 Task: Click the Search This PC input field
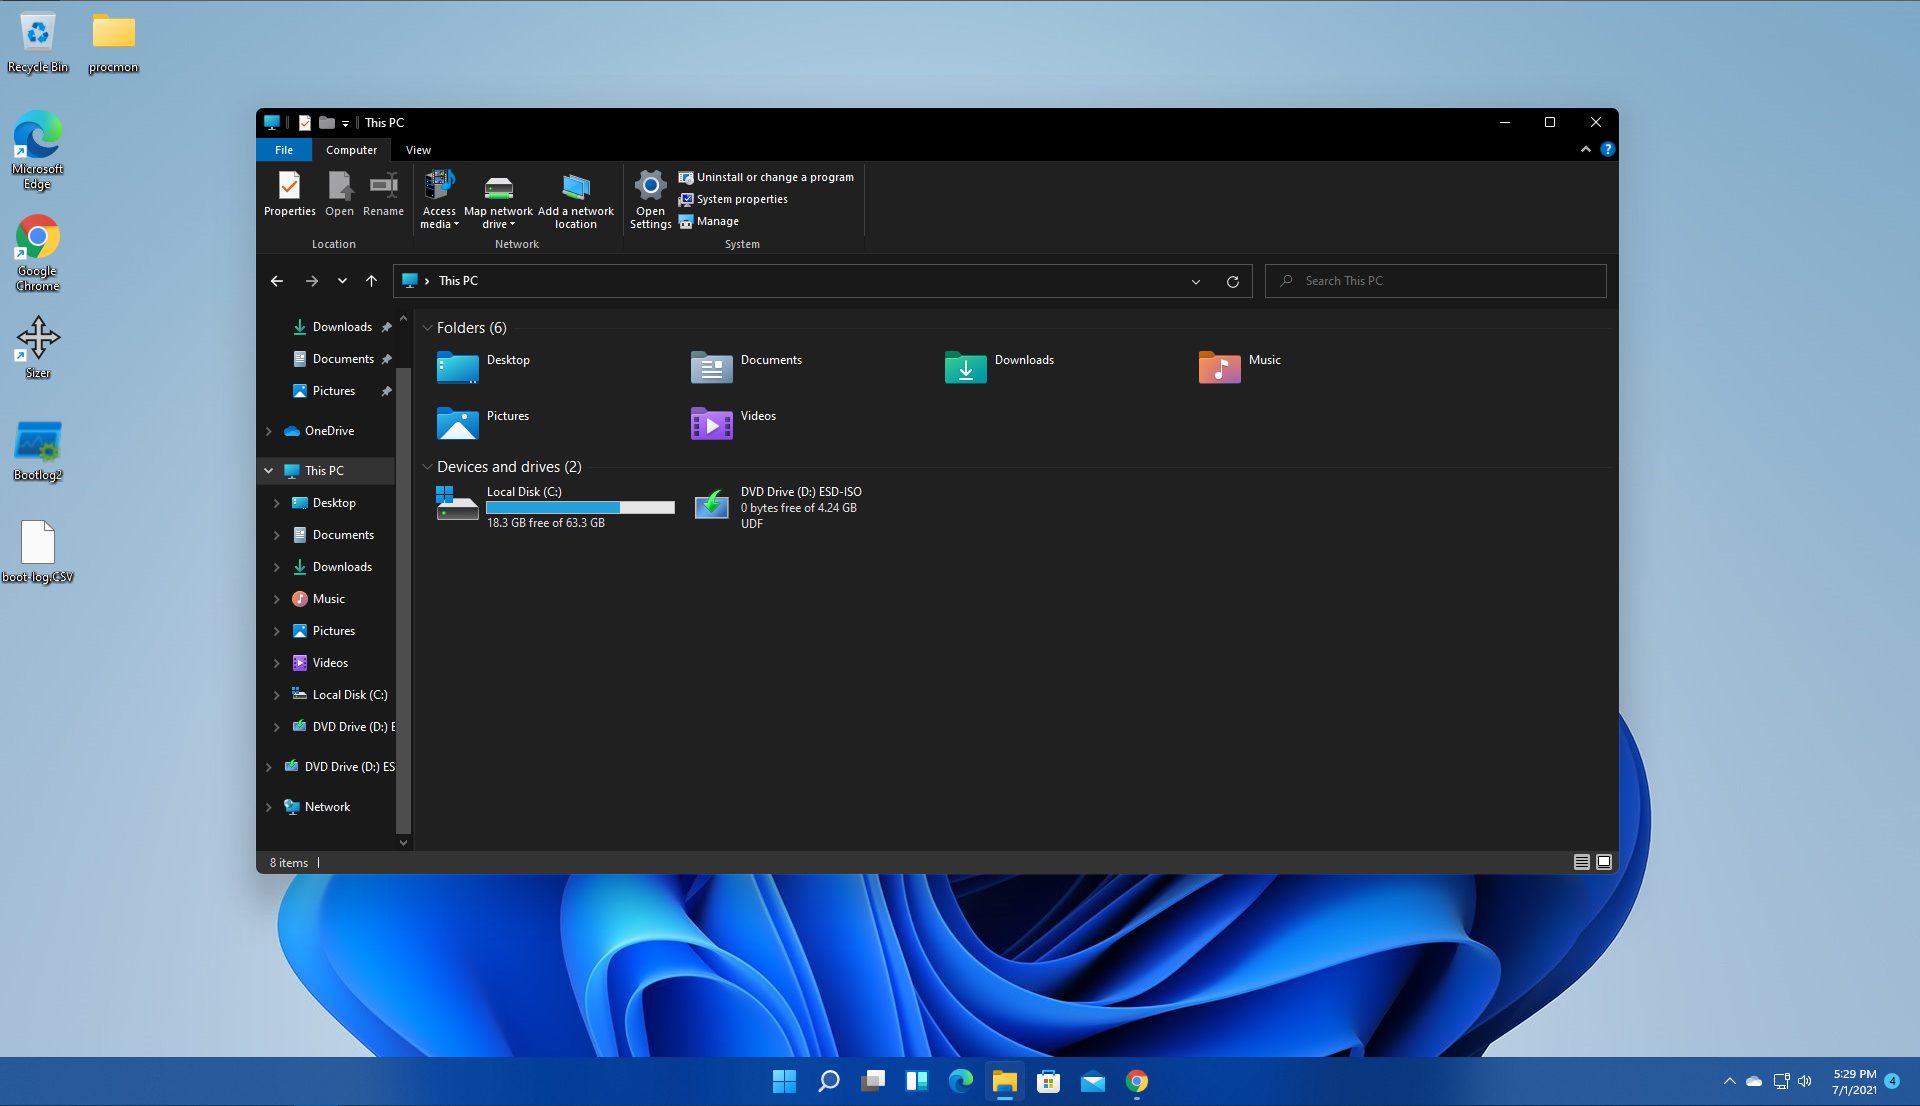coord(1435,281)
